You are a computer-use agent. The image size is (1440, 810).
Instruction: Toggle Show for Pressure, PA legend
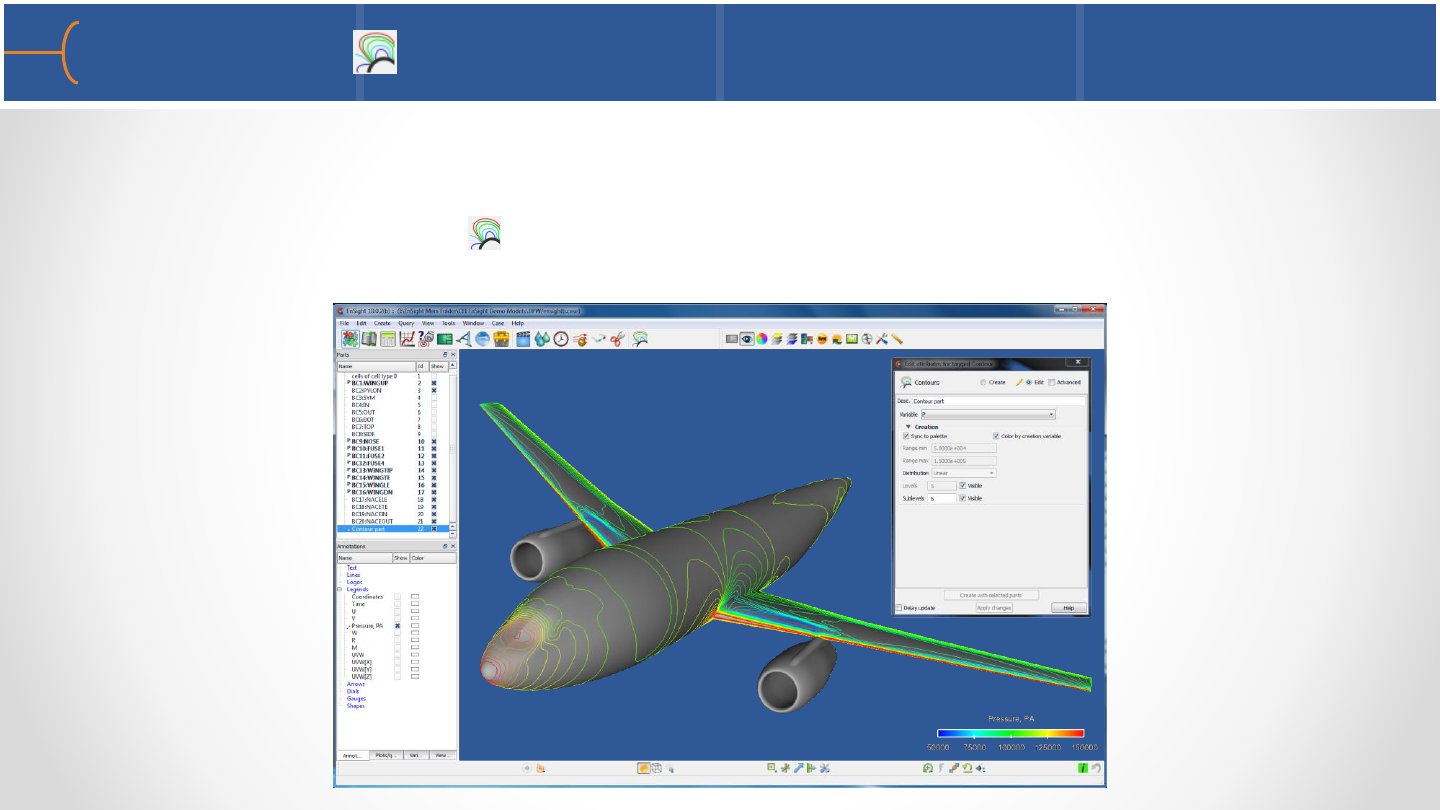click(x=398, y=626)
